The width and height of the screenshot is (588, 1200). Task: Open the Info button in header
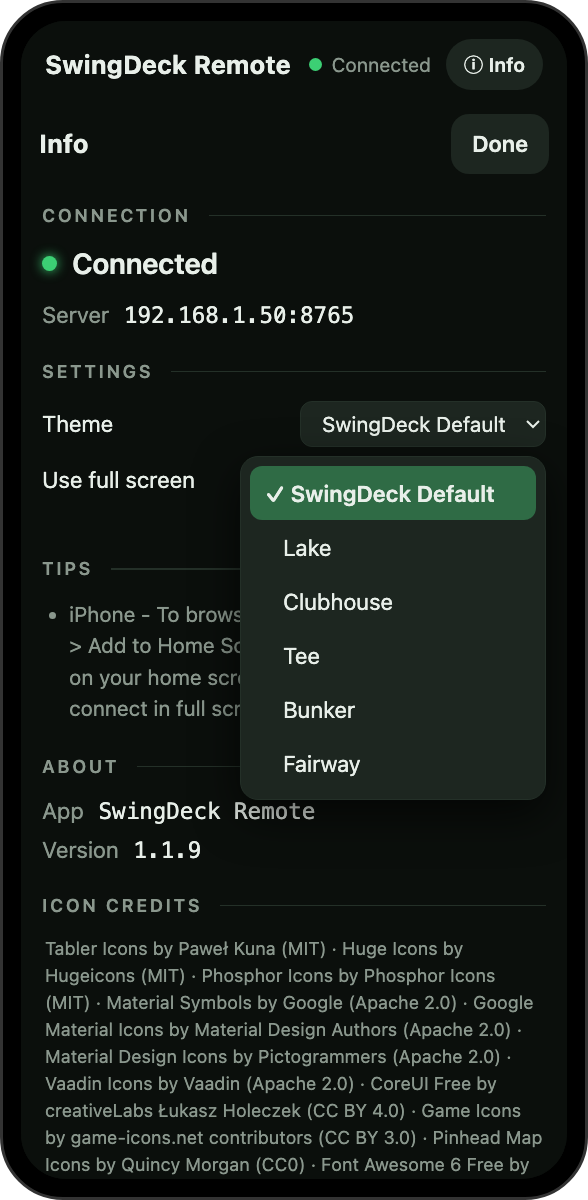(494, 65)
